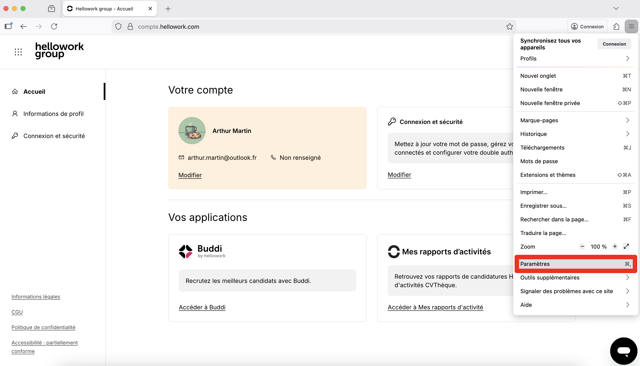Screen dimensions: 640x366
Task: Open Informations légales footer link
Action: point(36,297)
